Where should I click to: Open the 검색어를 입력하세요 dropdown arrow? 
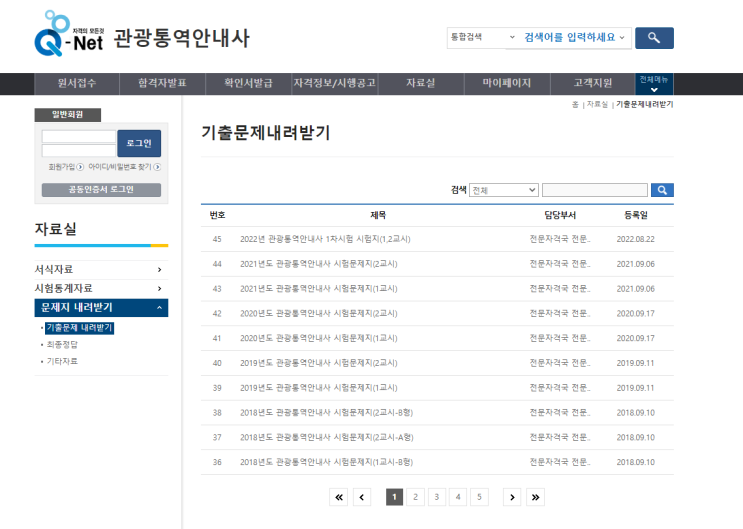[x=622, y=37]
